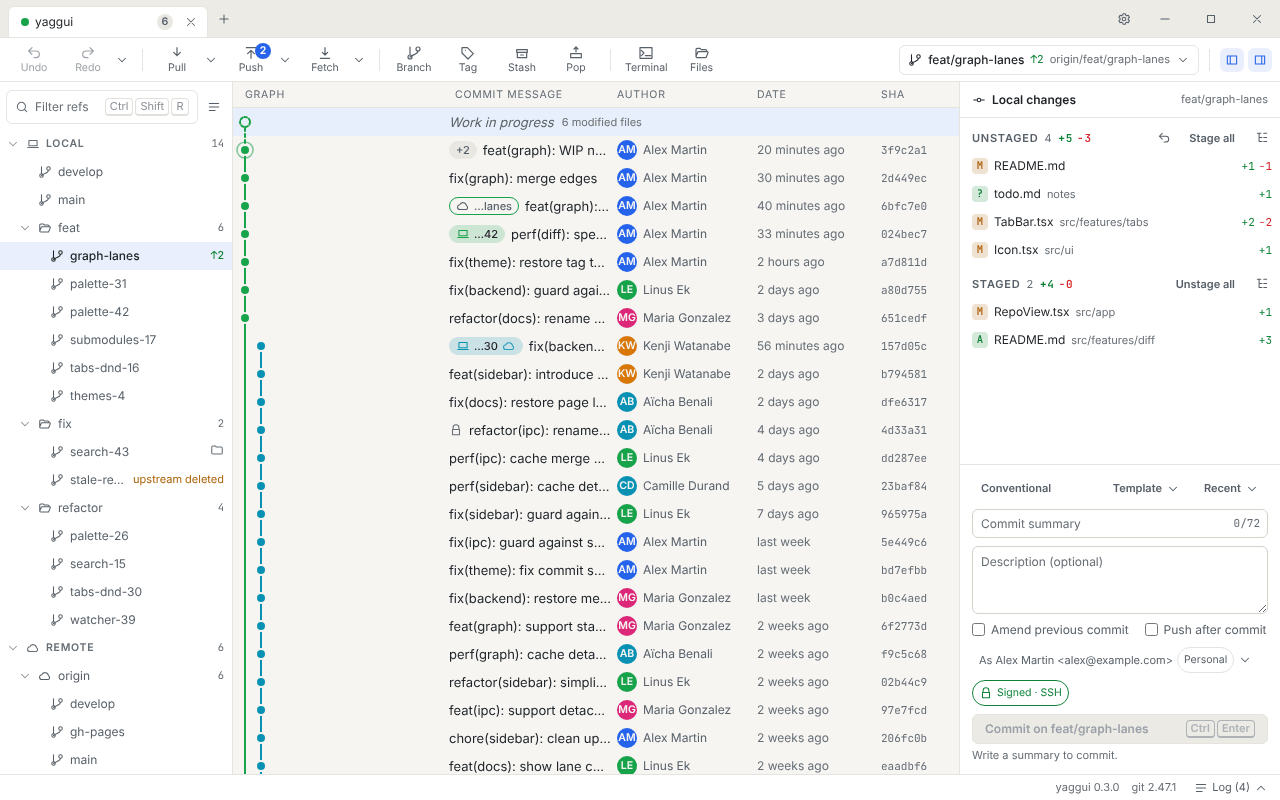
Task: Click the ...42 local branch badge
Action: point(477,234)
